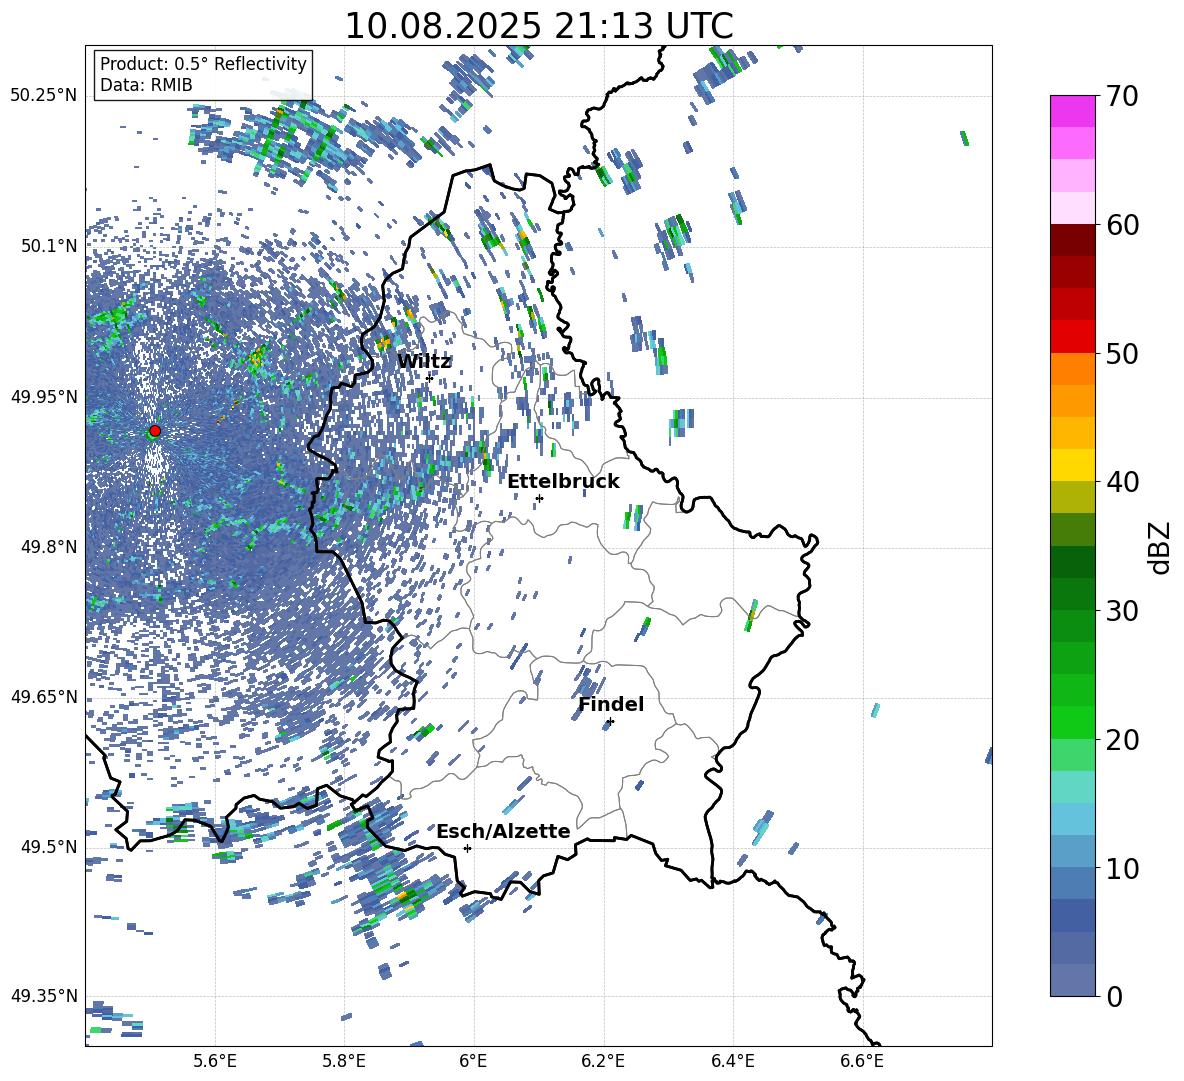The image size is (1184, 1081).
Task: Click the 60 tick on colorbar
Action: (x=1122, y=224)
